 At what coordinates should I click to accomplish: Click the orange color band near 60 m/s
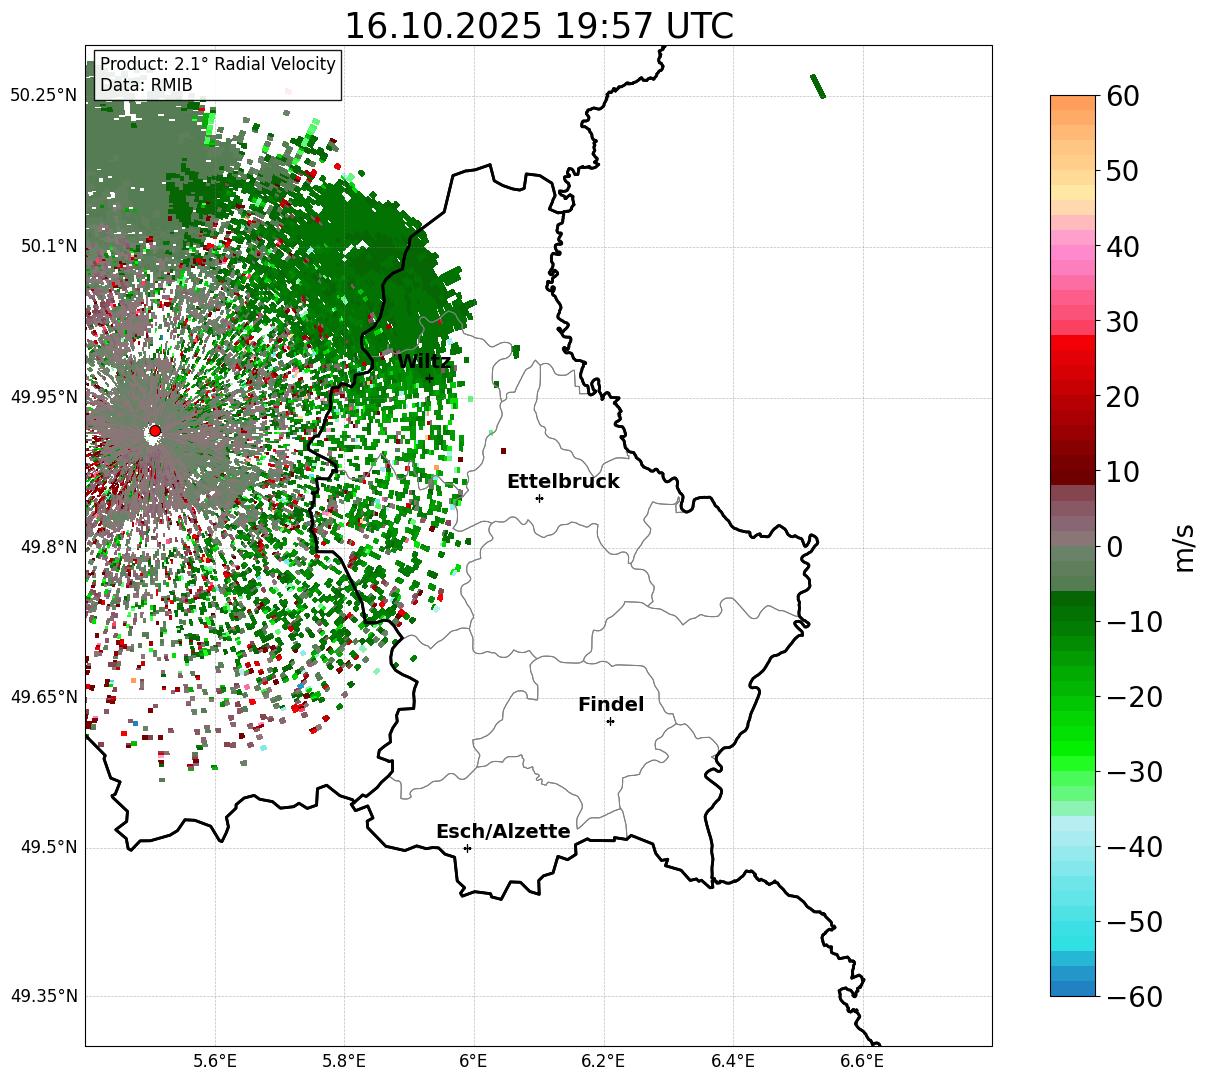(x=1073, y=103)
